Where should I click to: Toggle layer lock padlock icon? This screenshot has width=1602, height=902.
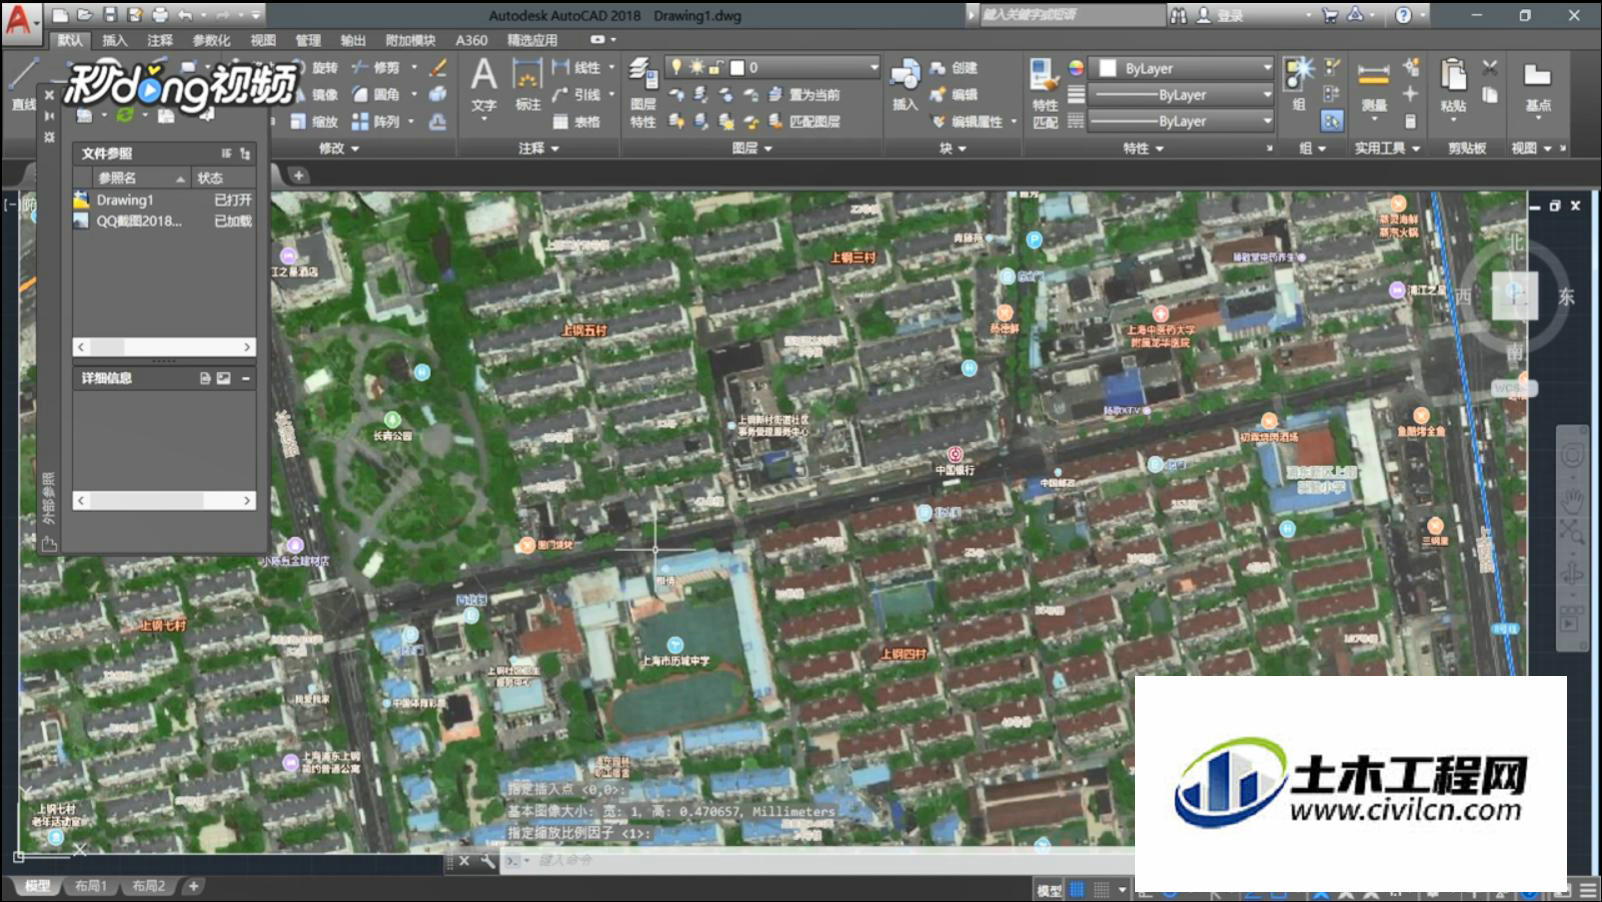click(715, 67)
